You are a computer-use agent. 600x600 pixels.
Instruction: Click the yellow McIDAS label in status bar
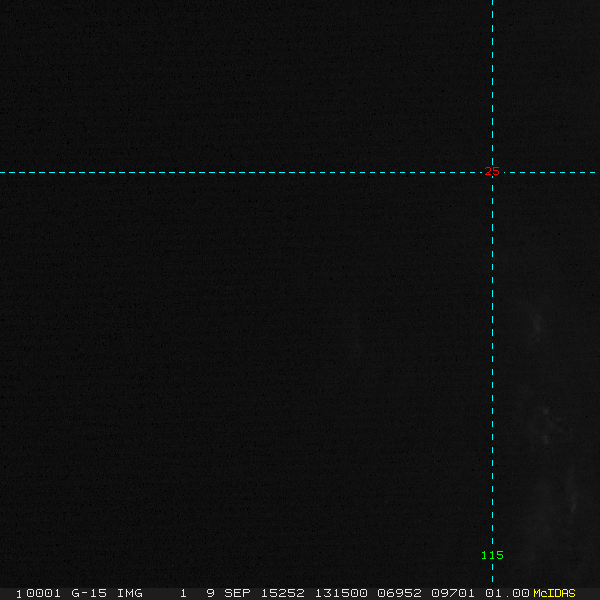coord(554,593)
